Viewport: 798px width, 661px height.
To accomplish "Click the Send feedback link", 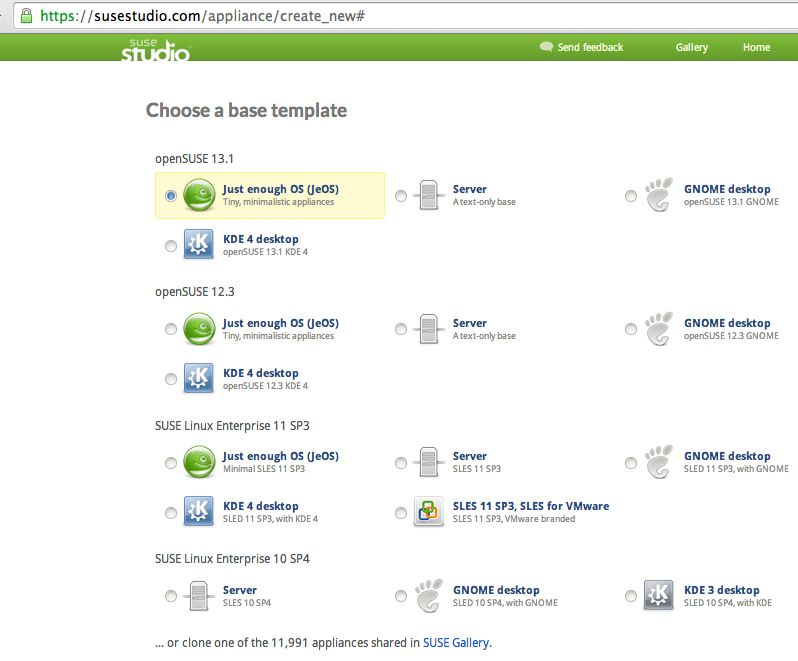I will point(590,47).
